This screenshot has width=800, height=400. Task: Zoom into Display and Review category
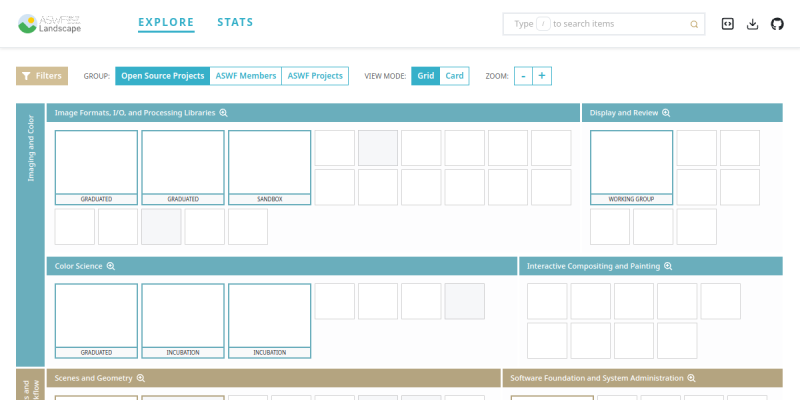click(x=666, y=113)
